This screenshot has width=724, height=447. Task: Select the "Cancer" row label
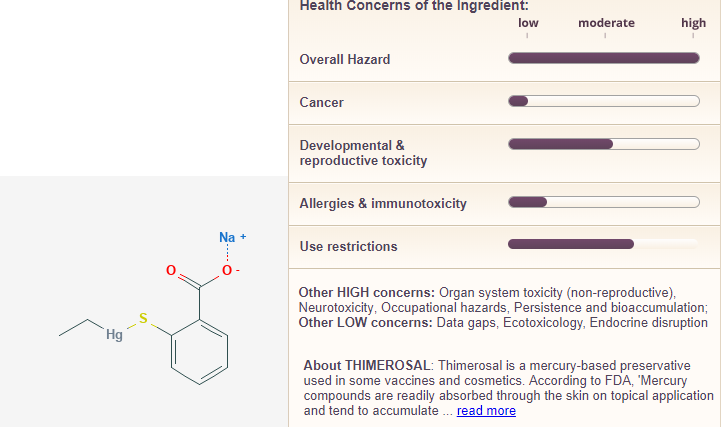point(321,102)
